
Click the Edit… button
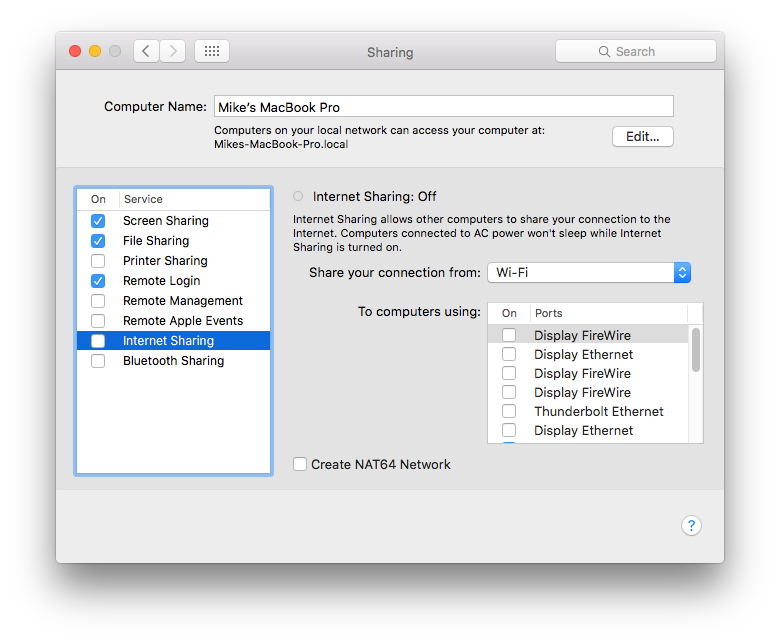(642, 136)
